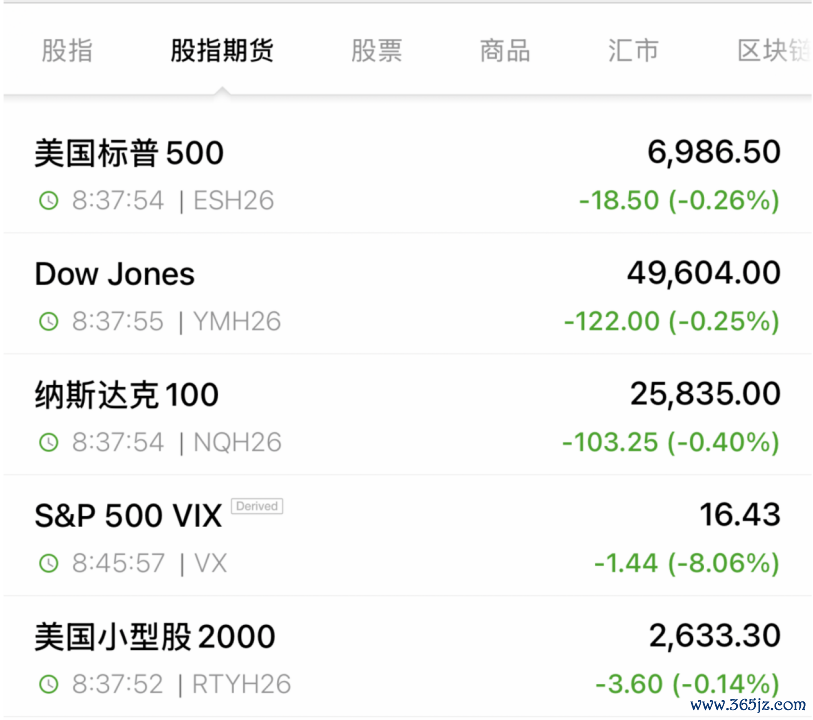Select the 股指期货 tab
813x720 pixels.
[x=222, y=51]
